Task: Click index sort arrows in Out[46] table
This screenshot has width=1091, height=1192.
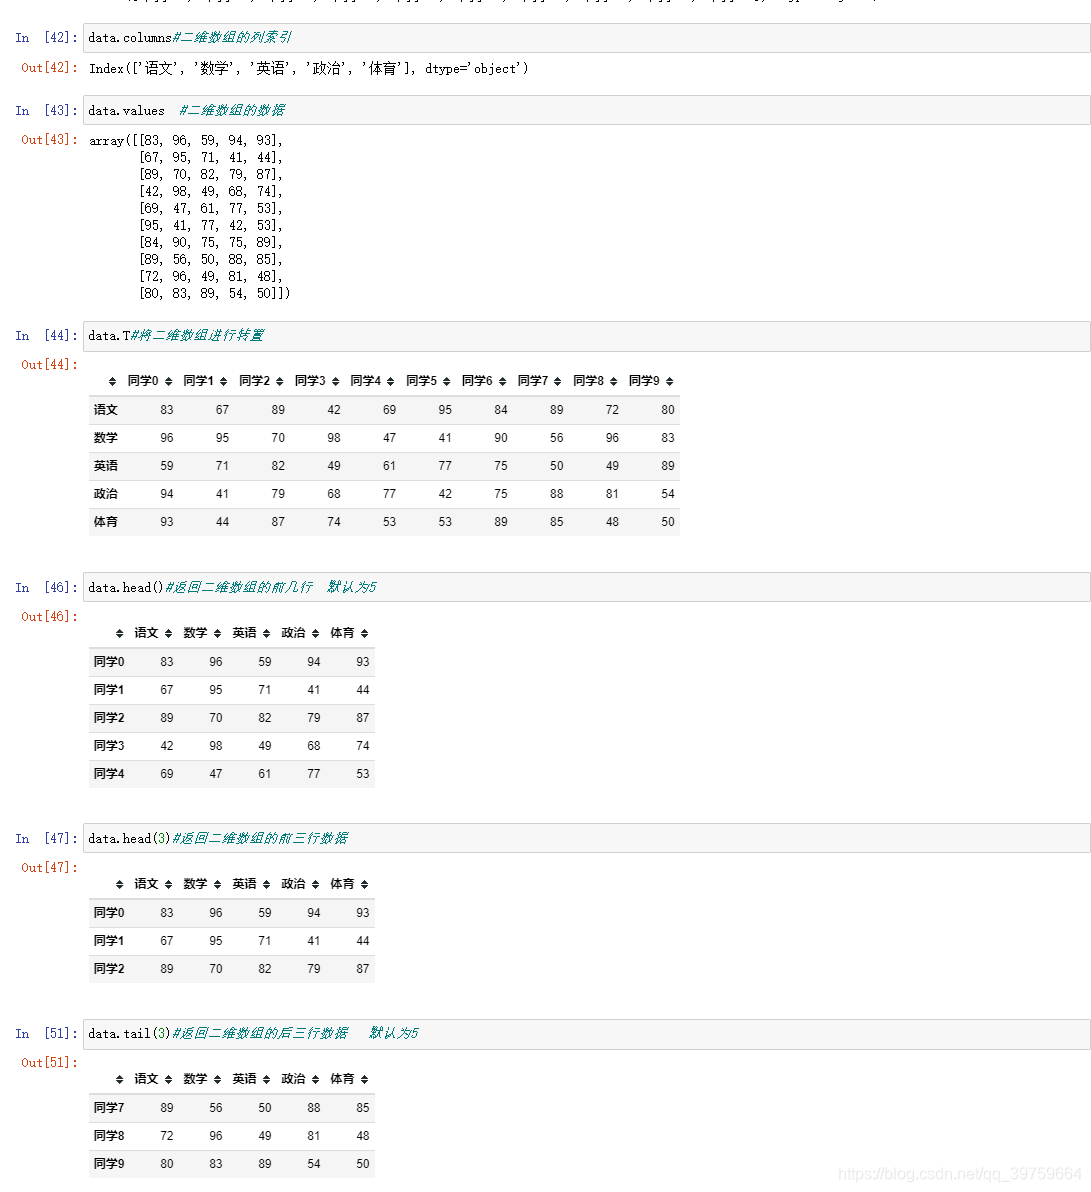Action: pos(119,633)
